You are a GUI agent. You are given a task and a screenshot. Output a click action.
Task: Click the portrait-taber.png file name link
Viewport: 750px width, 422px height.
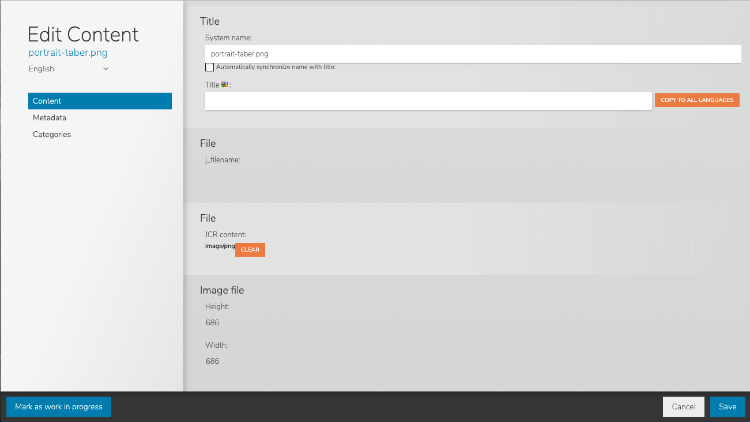point(68,53)
